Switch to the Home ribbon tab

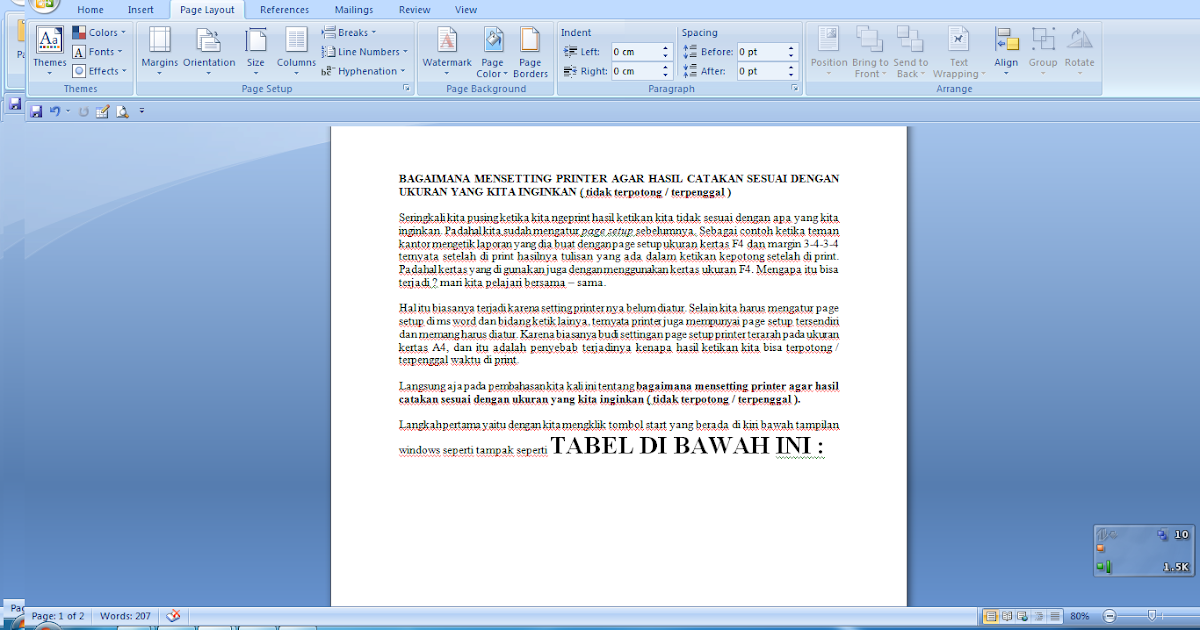click(90, 9)
